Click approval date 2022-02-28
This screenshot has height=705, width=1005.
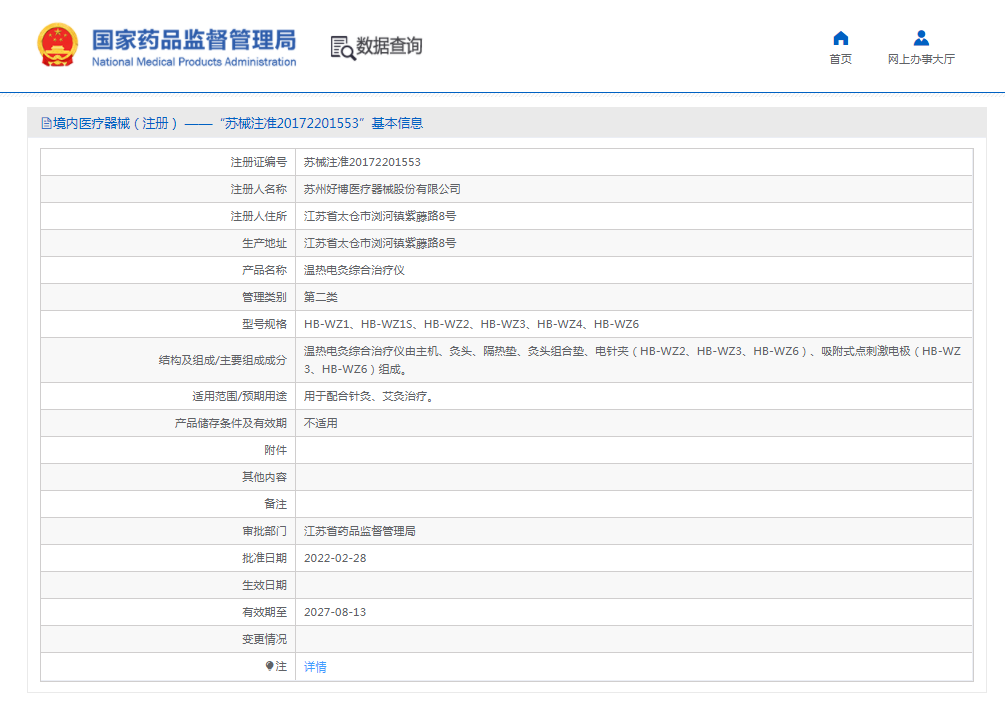click(x=335, y=558)
